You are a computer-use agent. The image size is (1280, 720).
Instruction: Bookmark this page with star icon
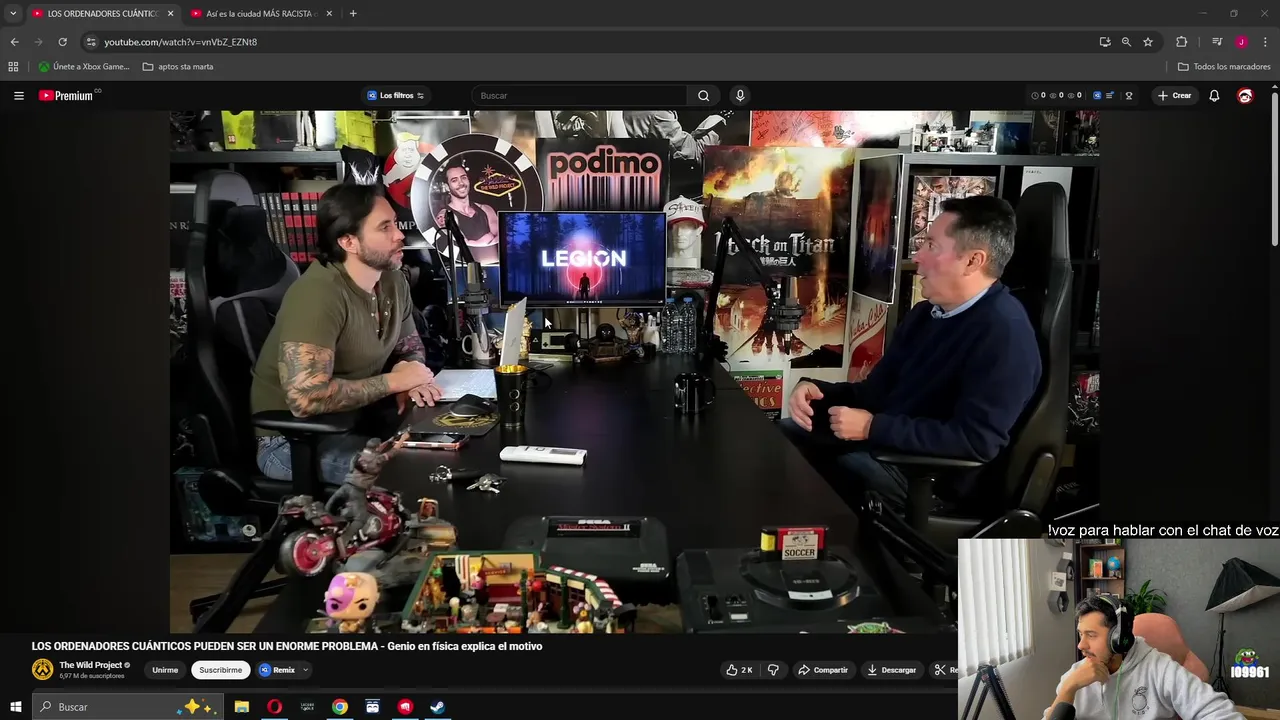[x=1148, y=42]
